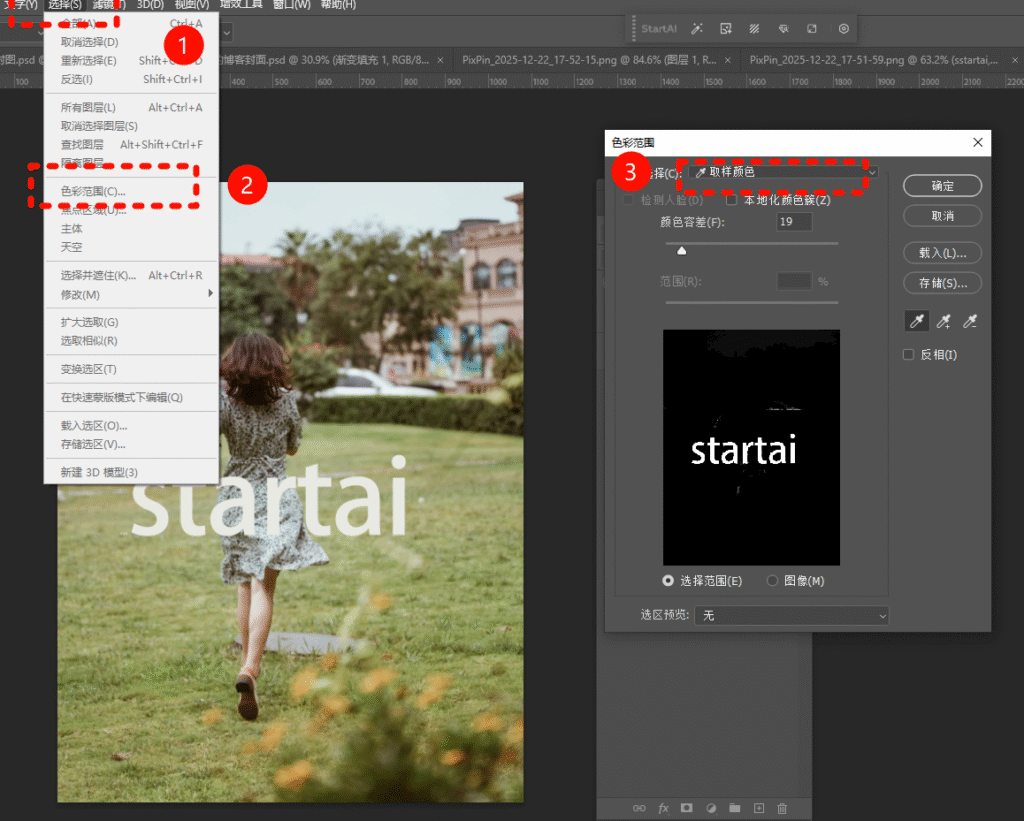The width and height of the screenshot is (1024, 821).
Task: Click the 载入 load button
Action: click(x=941, y=252)
